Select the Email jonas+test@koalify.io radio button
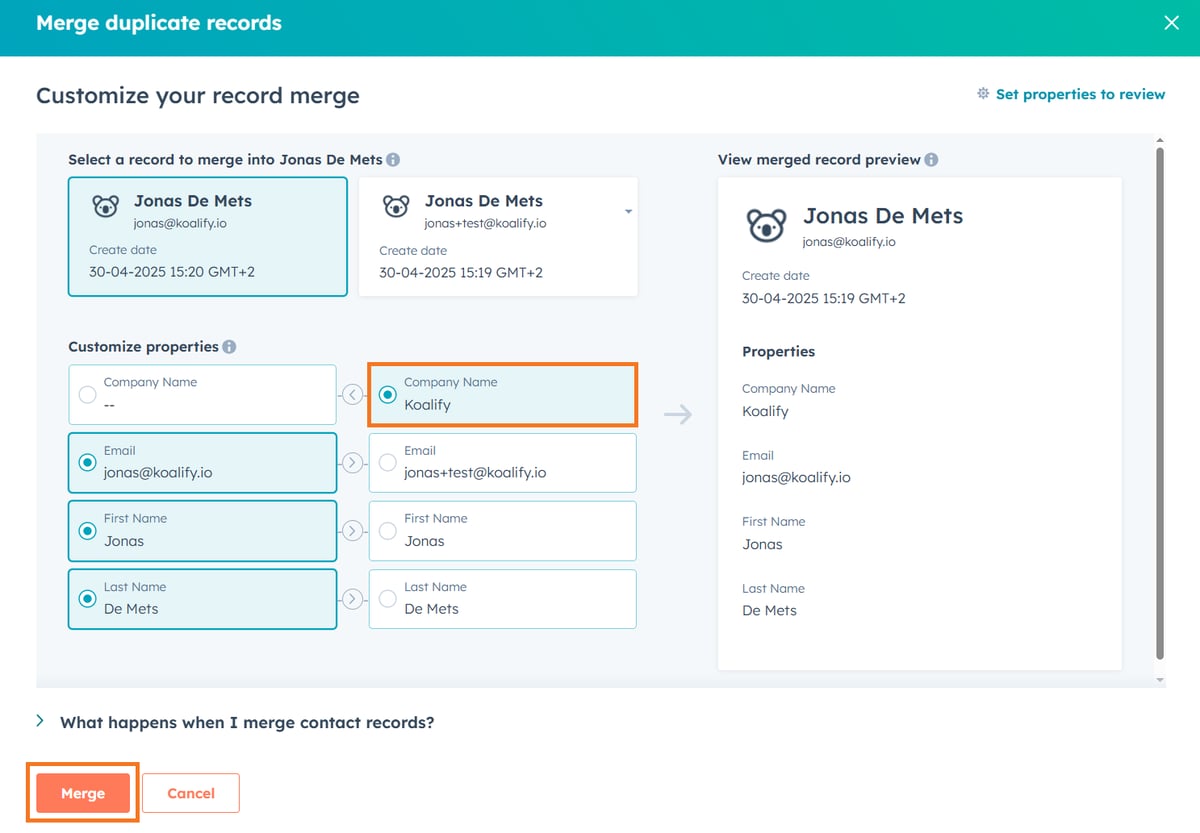The width and height of the screenshot is (1200, 833). pyautogui.click(x=386, y=463)
